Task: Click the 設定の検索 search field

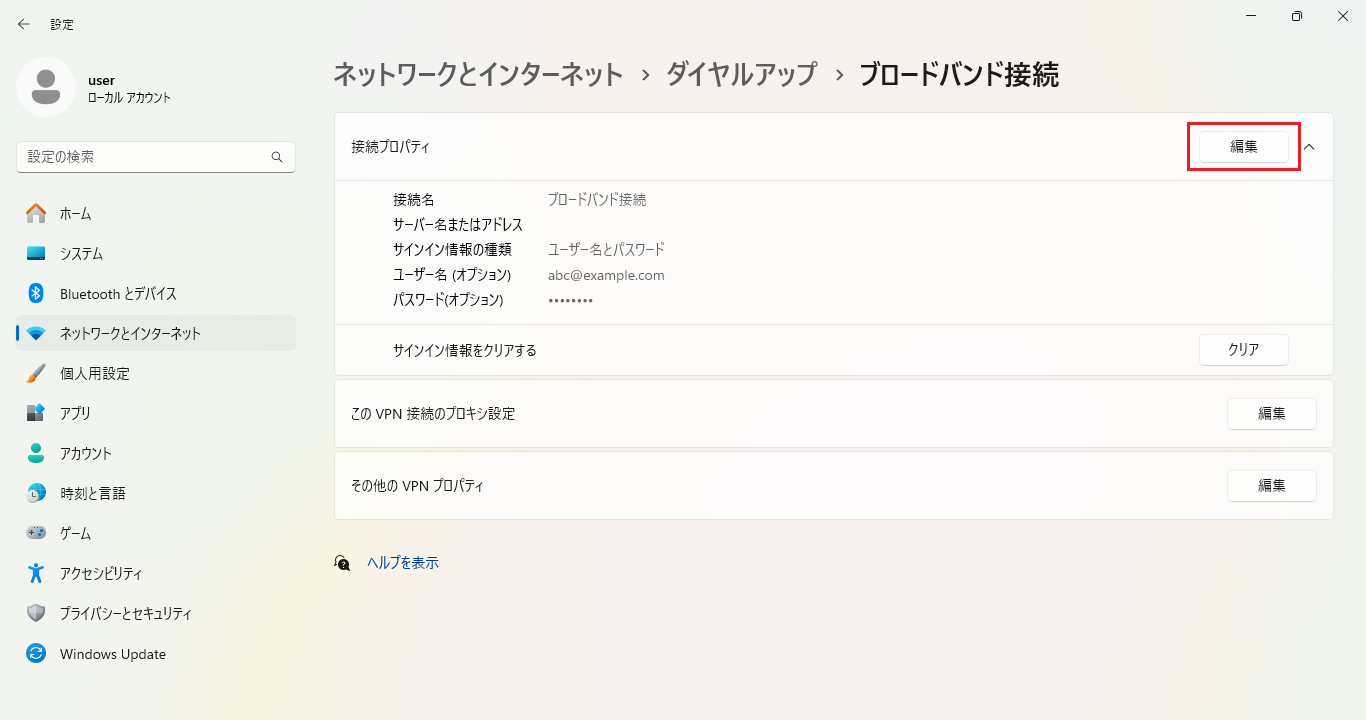Action: [145, 157]
